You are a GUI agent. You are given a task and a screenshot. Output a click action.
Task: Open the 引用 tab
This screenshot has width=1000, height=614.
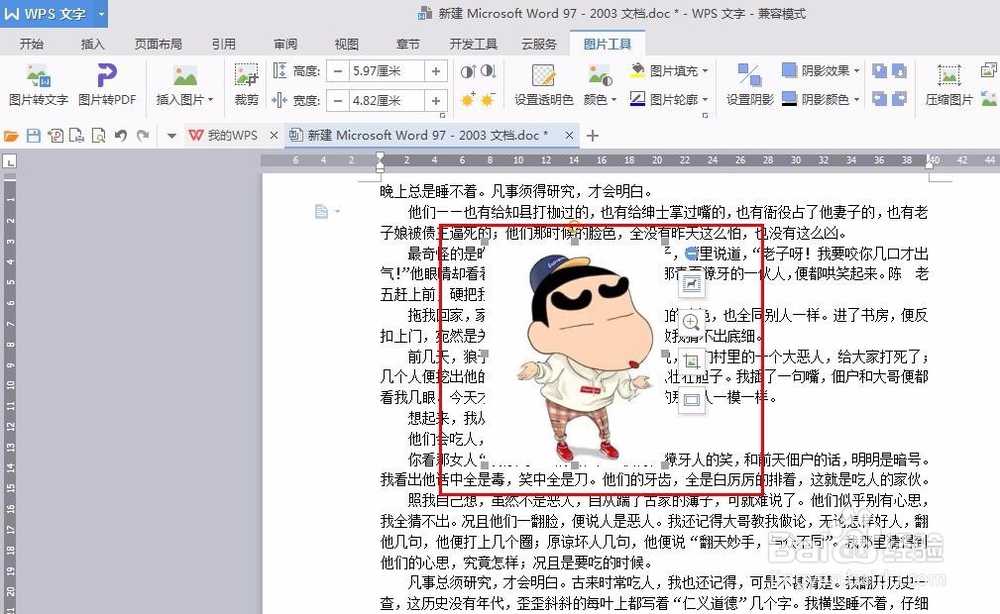(224, 43)
